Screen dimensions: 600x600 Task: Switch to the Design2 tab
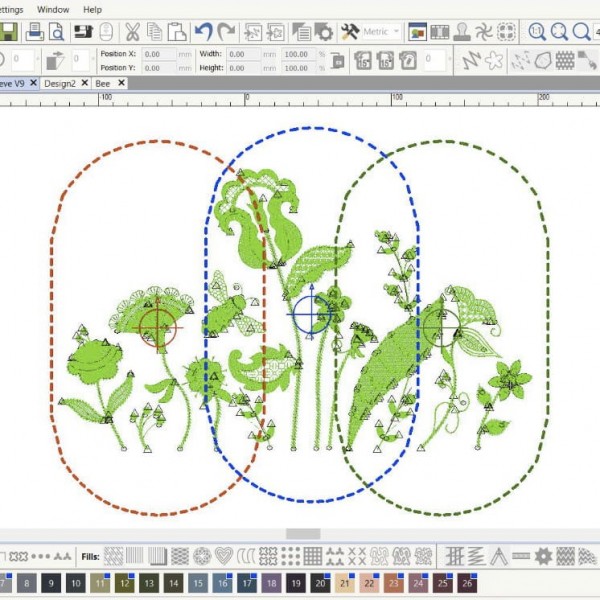[x=60, y=84]
